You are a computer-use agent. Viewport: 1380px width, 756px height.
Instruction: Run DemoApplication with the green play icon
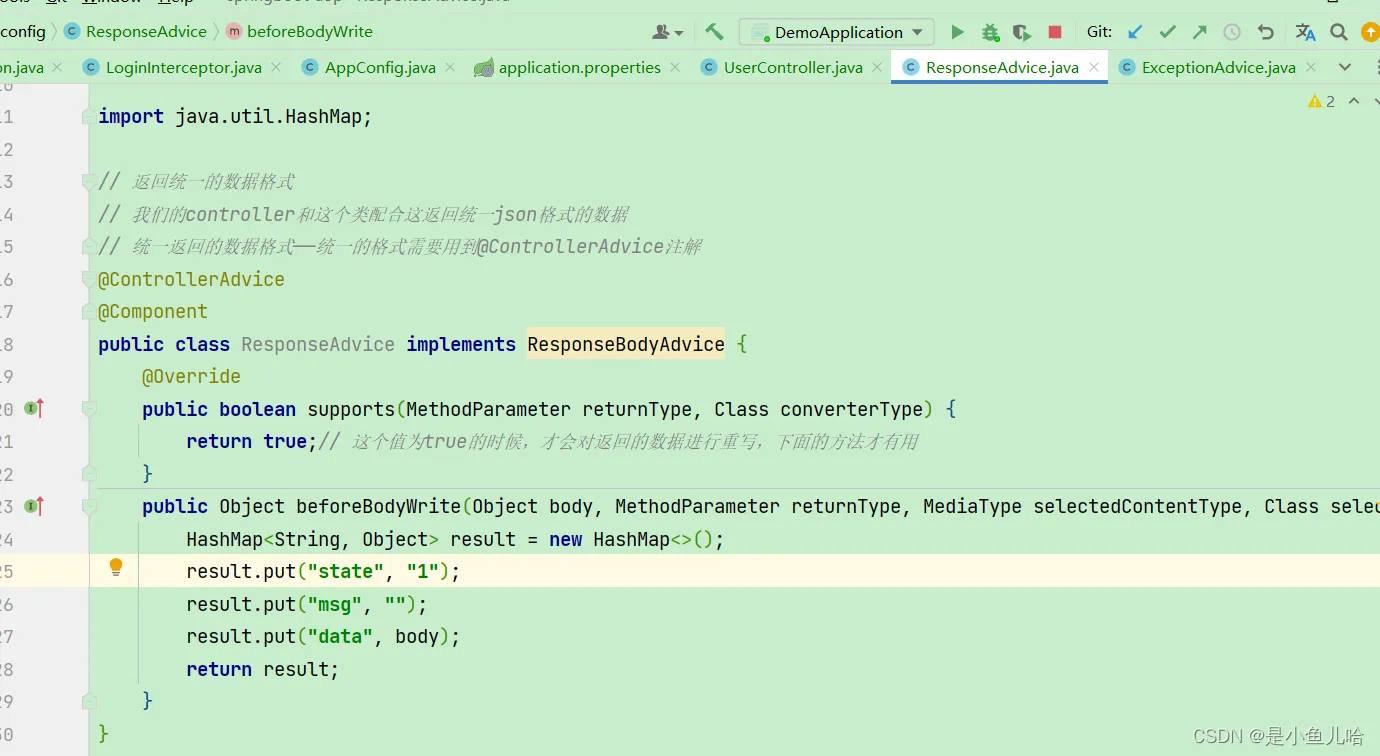coord(957,32)
